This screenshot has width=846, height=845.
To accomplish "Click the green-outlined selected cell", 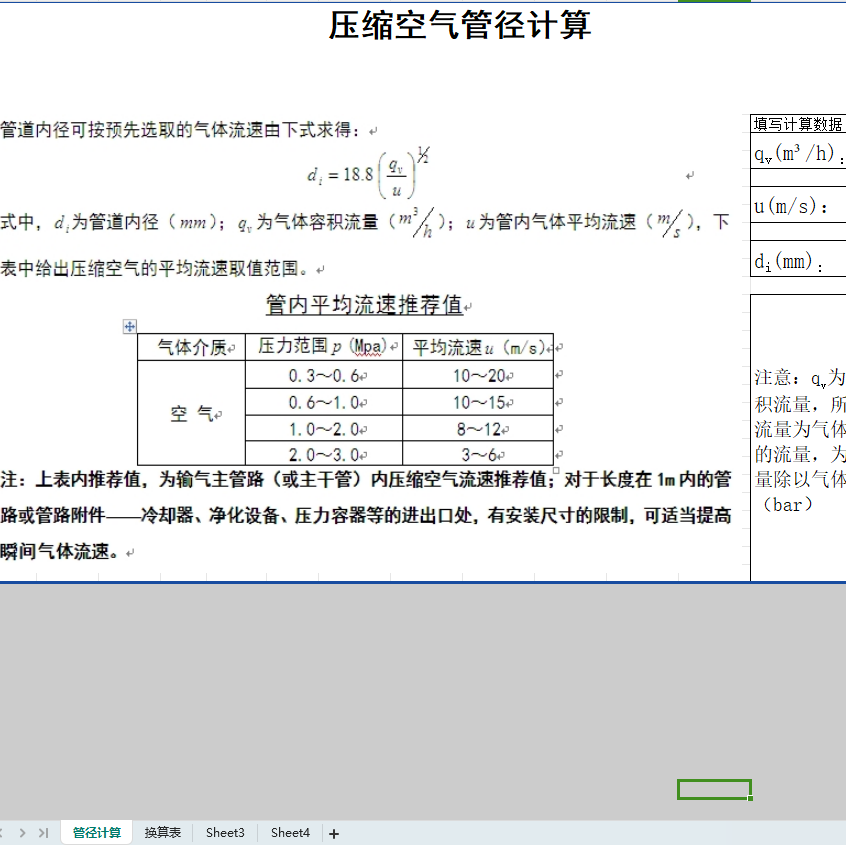I will pos(713,789).
